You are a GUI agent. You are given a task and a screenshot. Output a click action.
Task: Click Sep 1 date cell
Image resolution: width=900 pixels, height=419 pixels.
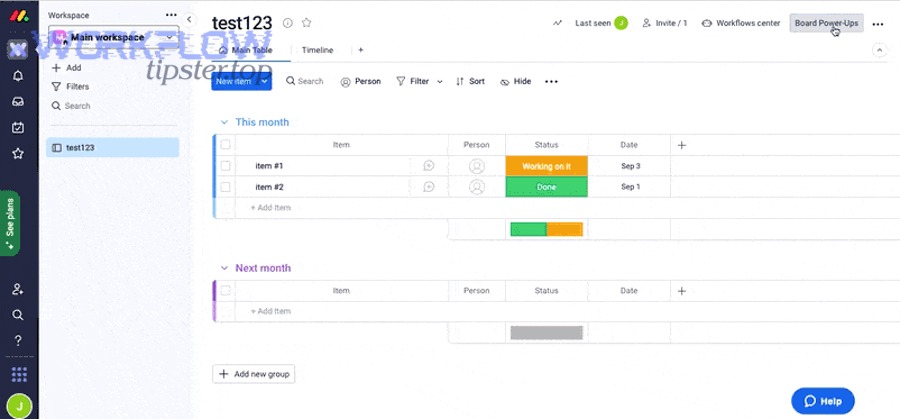[630, 187]
